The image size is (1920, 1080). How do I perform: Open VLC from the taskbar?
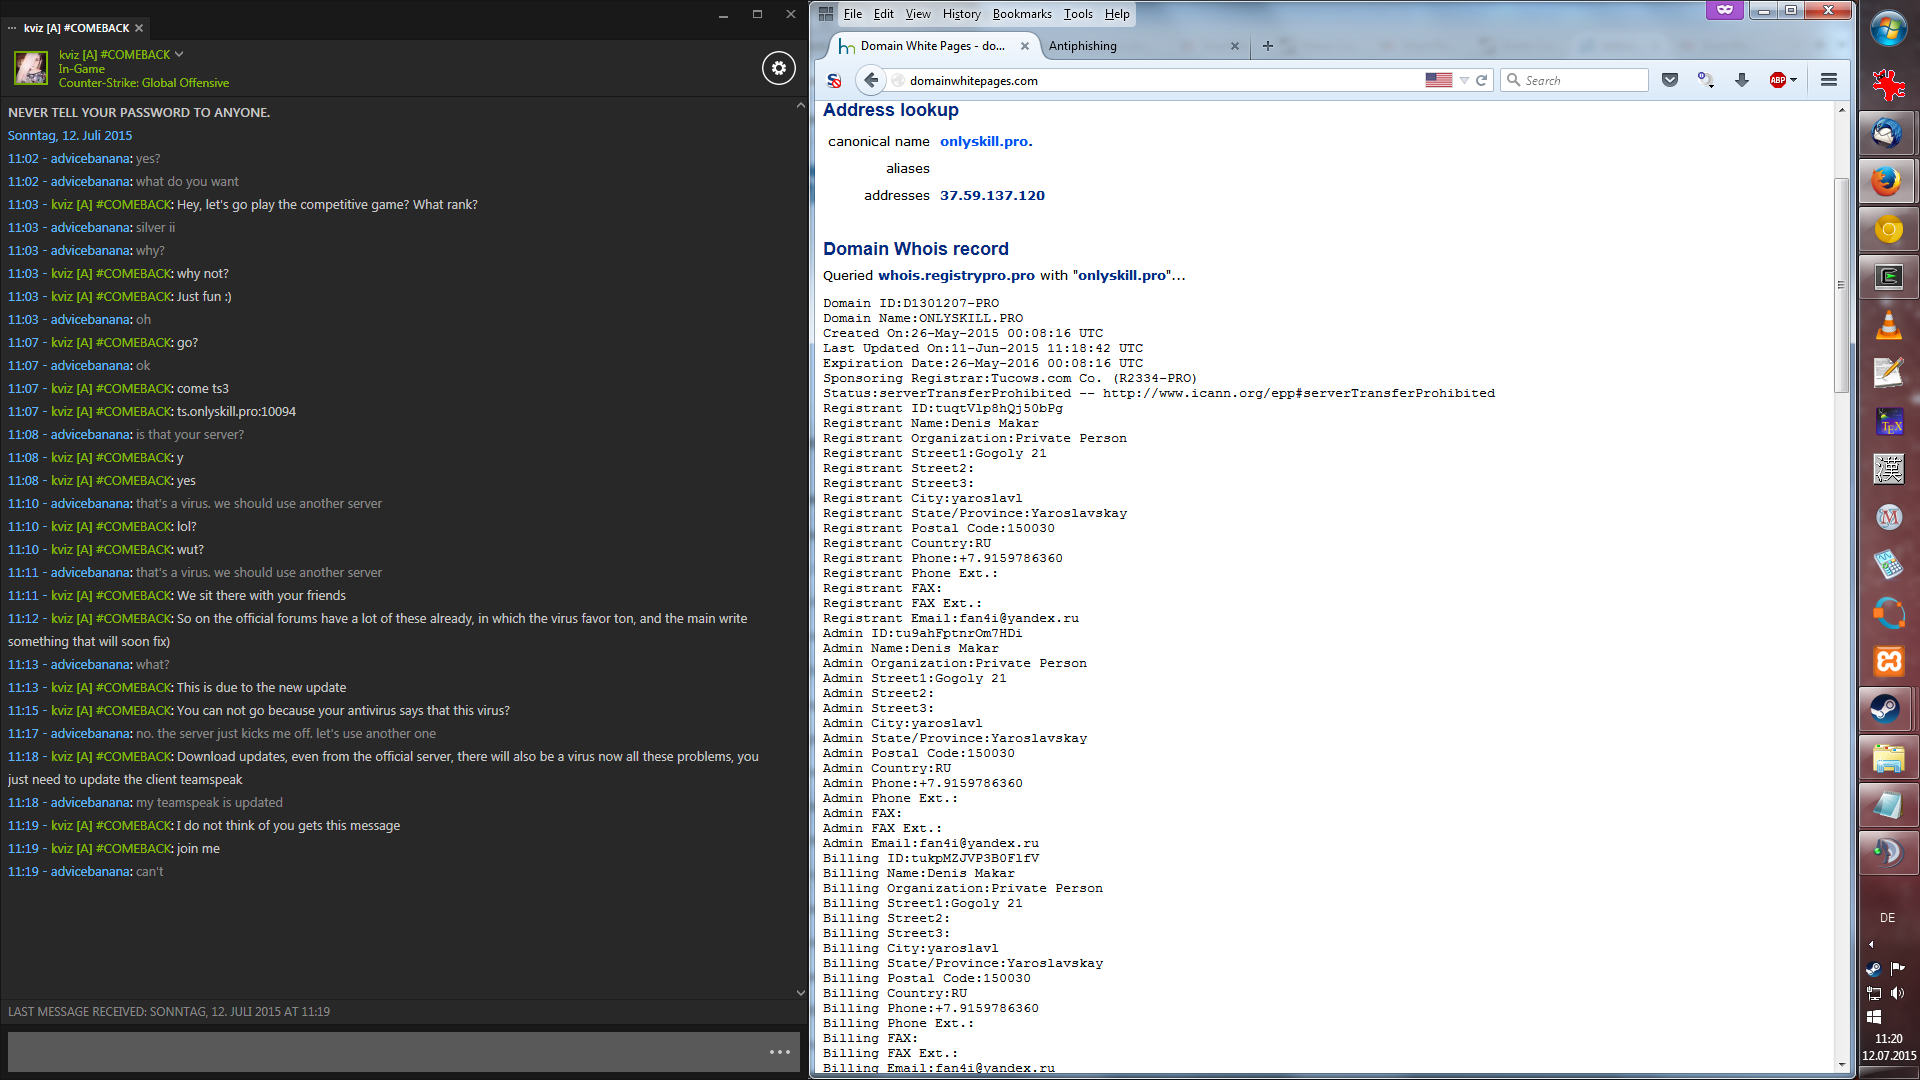1888,326
